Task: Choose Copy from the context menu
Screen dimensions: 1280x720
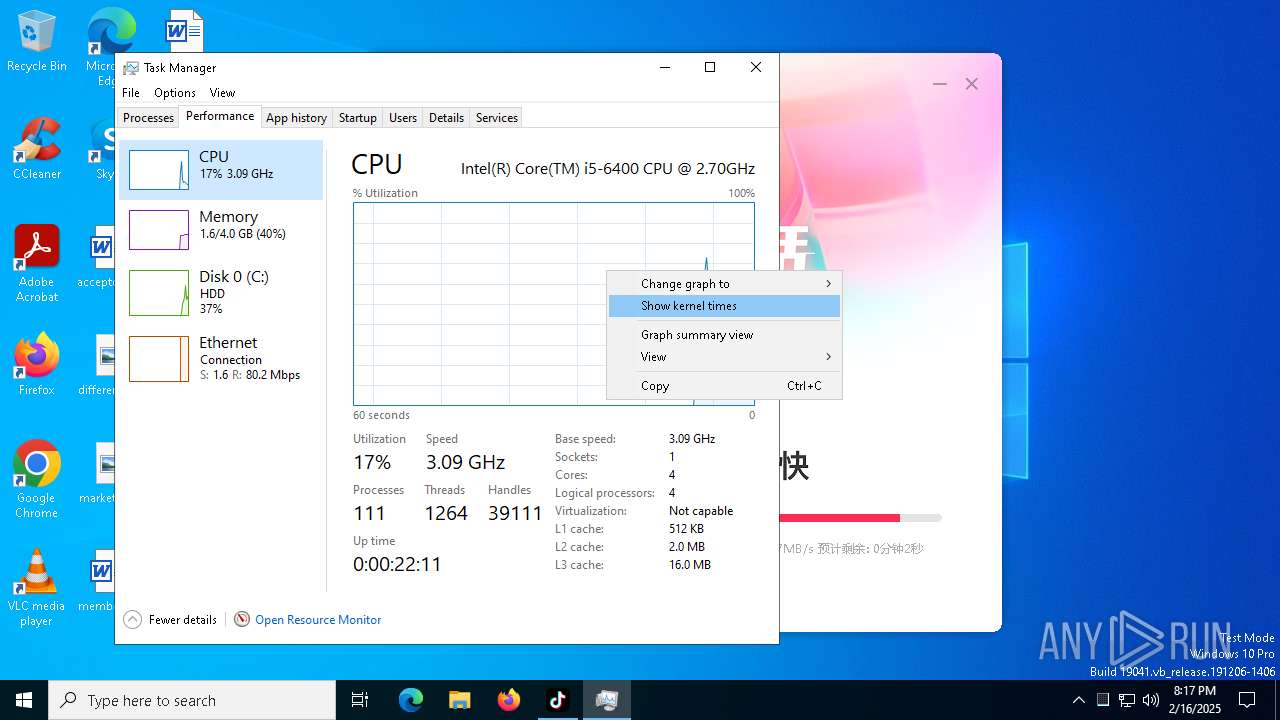Action: click(724, 386)
